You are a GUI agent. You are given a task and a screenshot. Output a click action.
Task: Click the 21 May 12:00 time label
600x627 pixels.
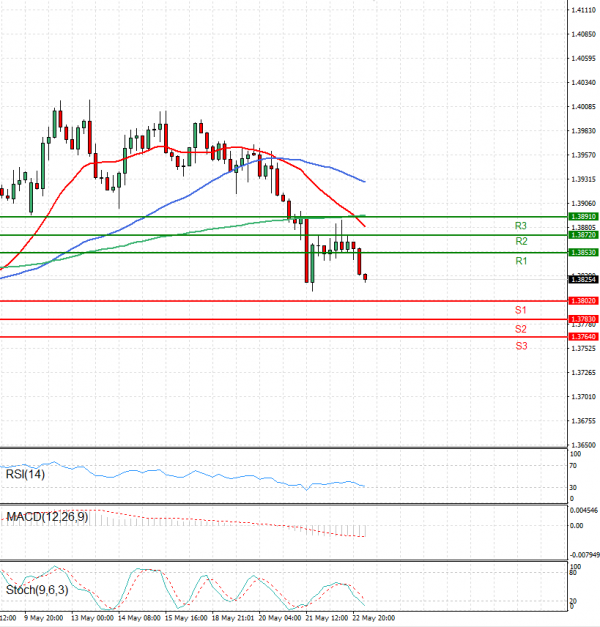326,618
